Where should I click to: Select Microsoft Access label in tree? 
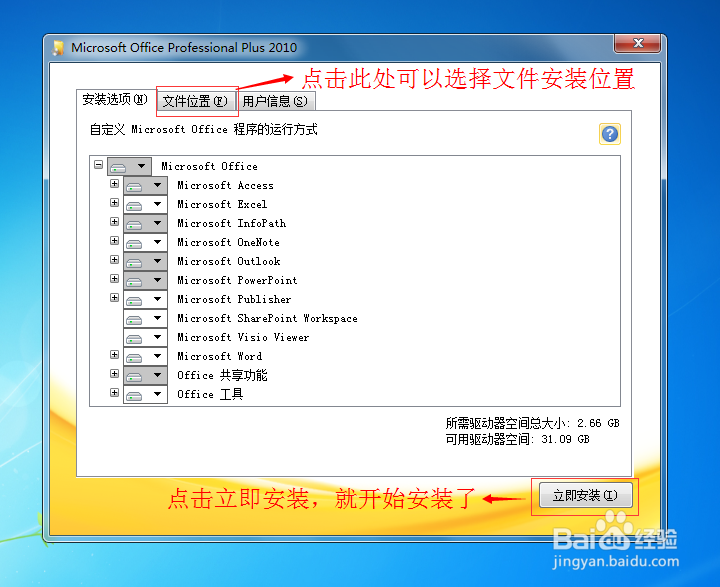tap(225, 186)
